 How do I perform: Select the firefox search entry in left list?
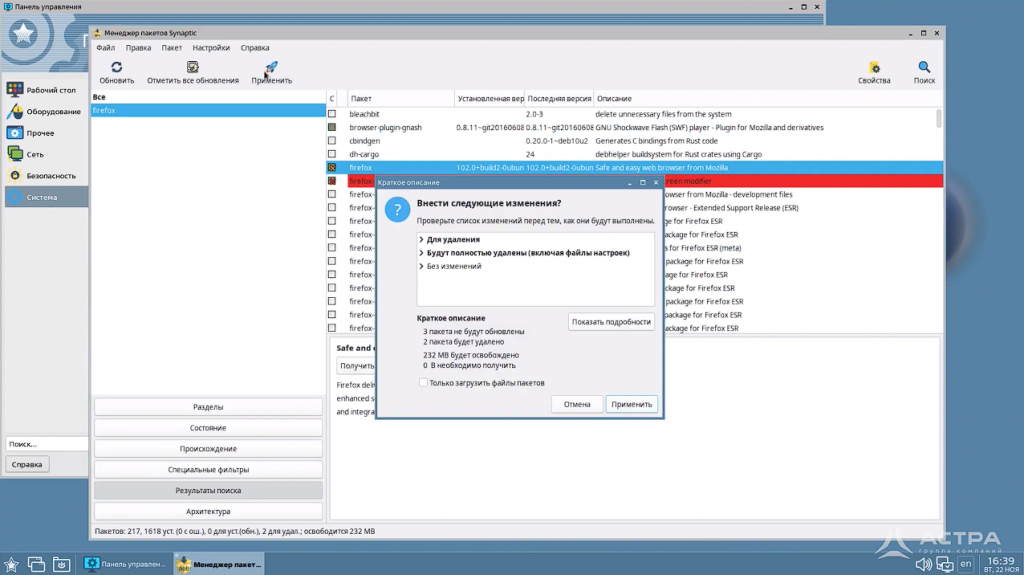coord(208,110)
